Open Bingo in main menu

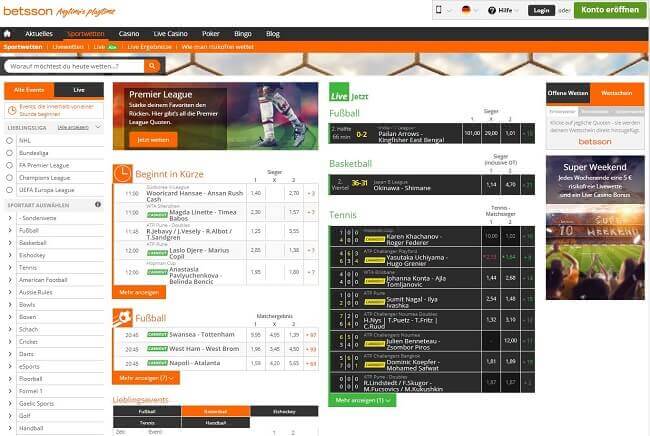pos(243,34)
